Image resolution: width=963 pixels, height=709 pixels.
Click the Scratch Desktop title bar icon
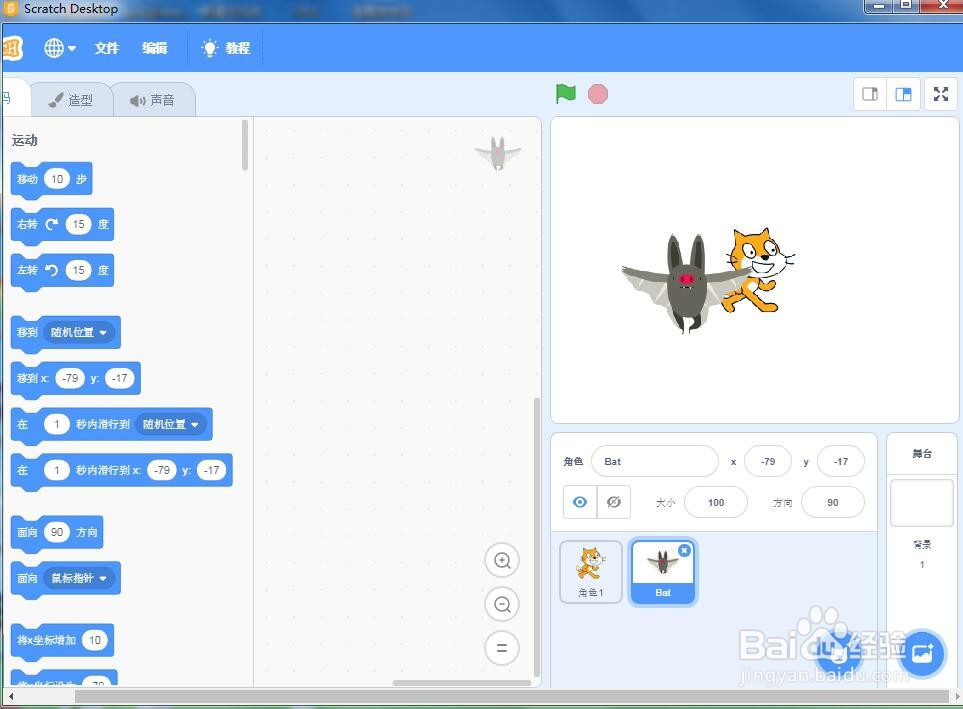[10, 9]
